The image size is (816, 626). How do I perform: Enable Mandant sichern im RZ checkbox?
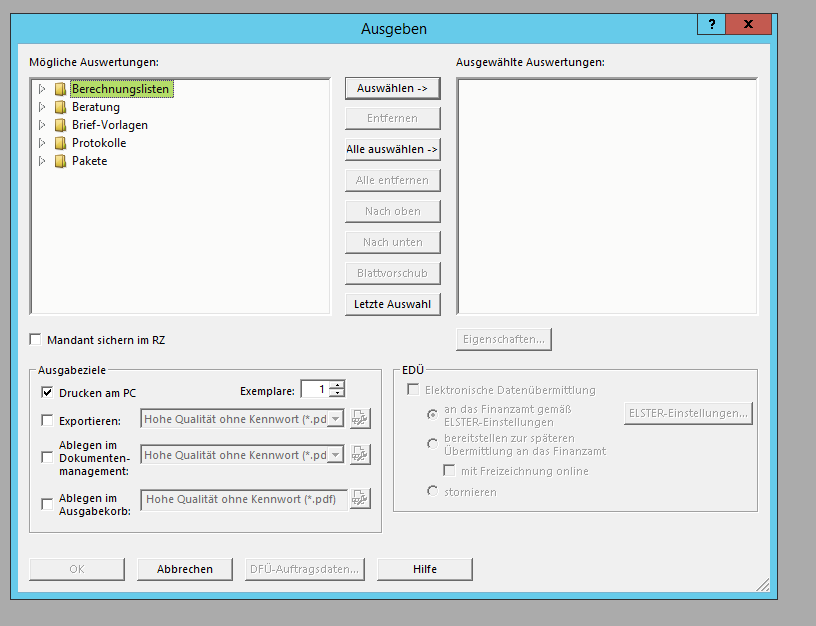point(35,340)
